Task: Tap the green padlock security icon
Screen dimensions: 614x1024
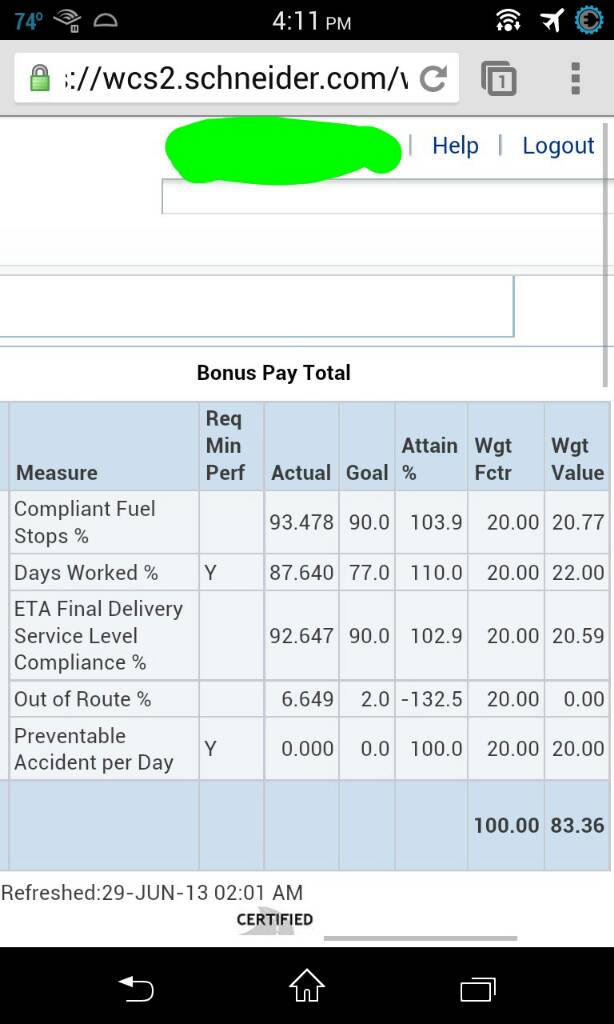Action: [x=40, y=78]
